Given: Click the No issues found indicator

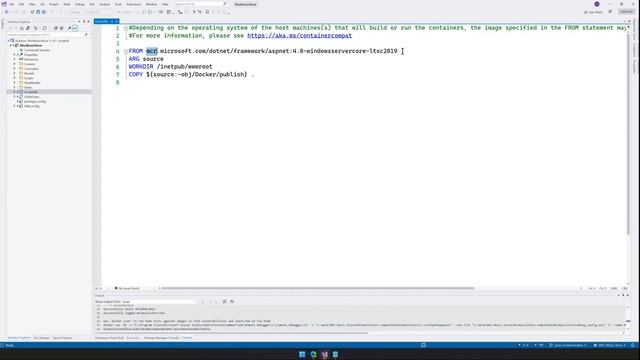Looking at the screenshot, I should [x=127, y=288].
